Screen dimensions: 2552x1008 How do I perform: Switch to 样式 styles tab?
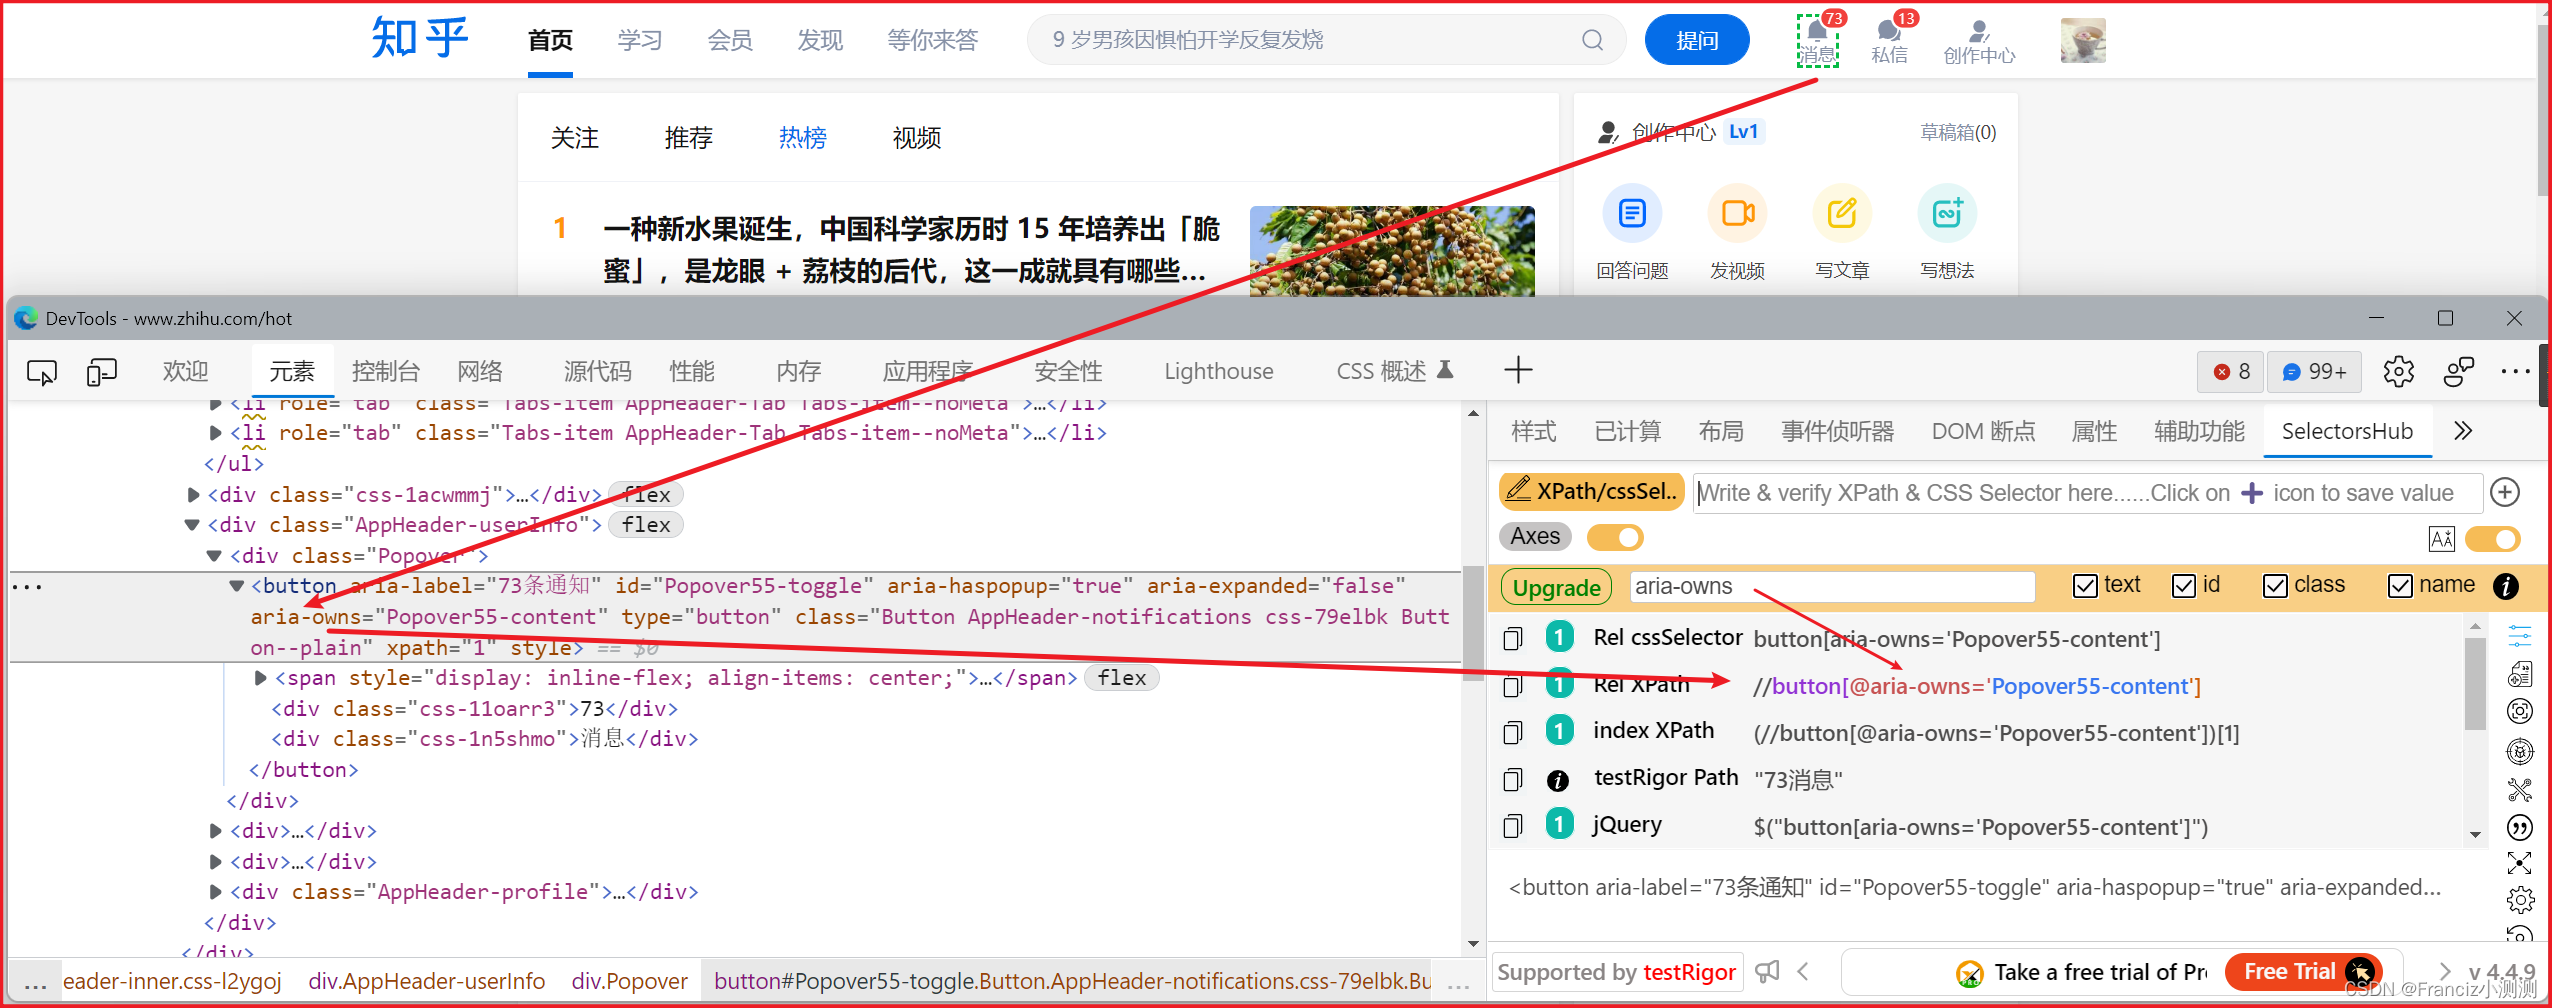point(1533,431)
